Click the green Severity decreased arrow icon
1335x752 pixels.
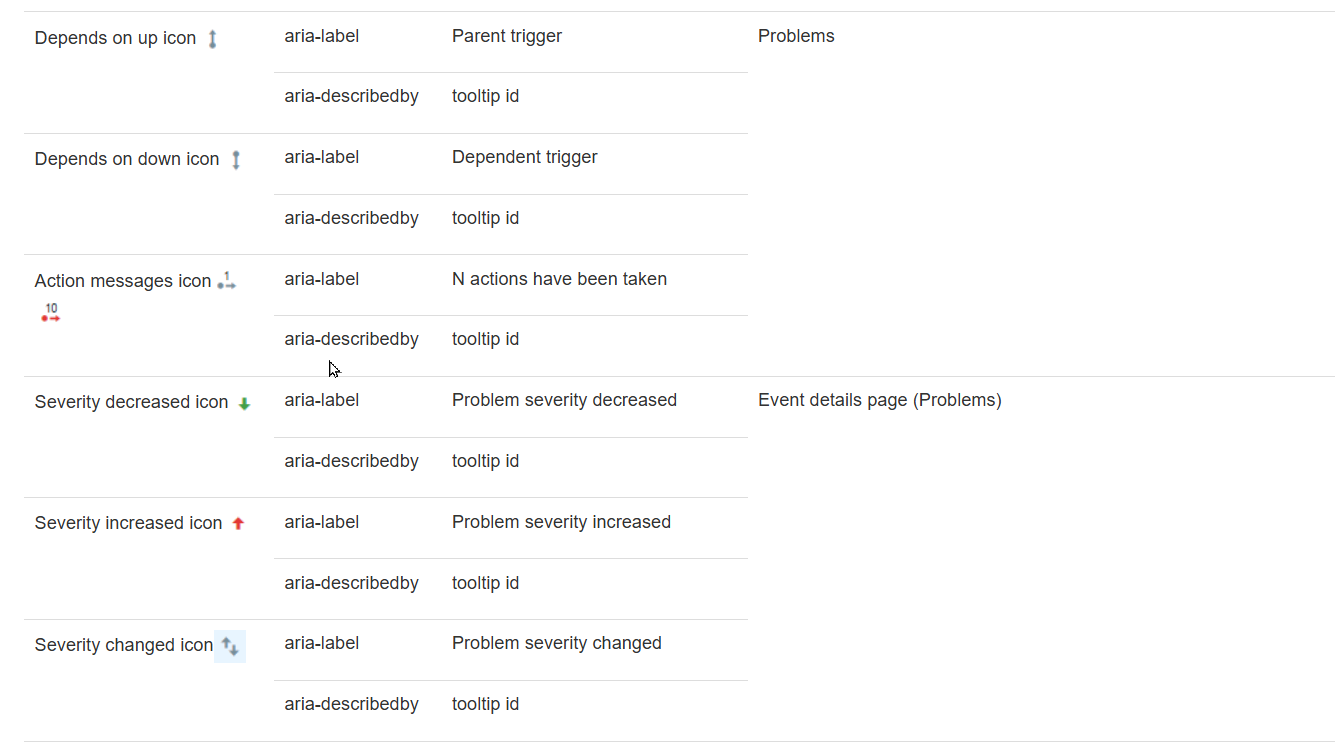[244, 404]
